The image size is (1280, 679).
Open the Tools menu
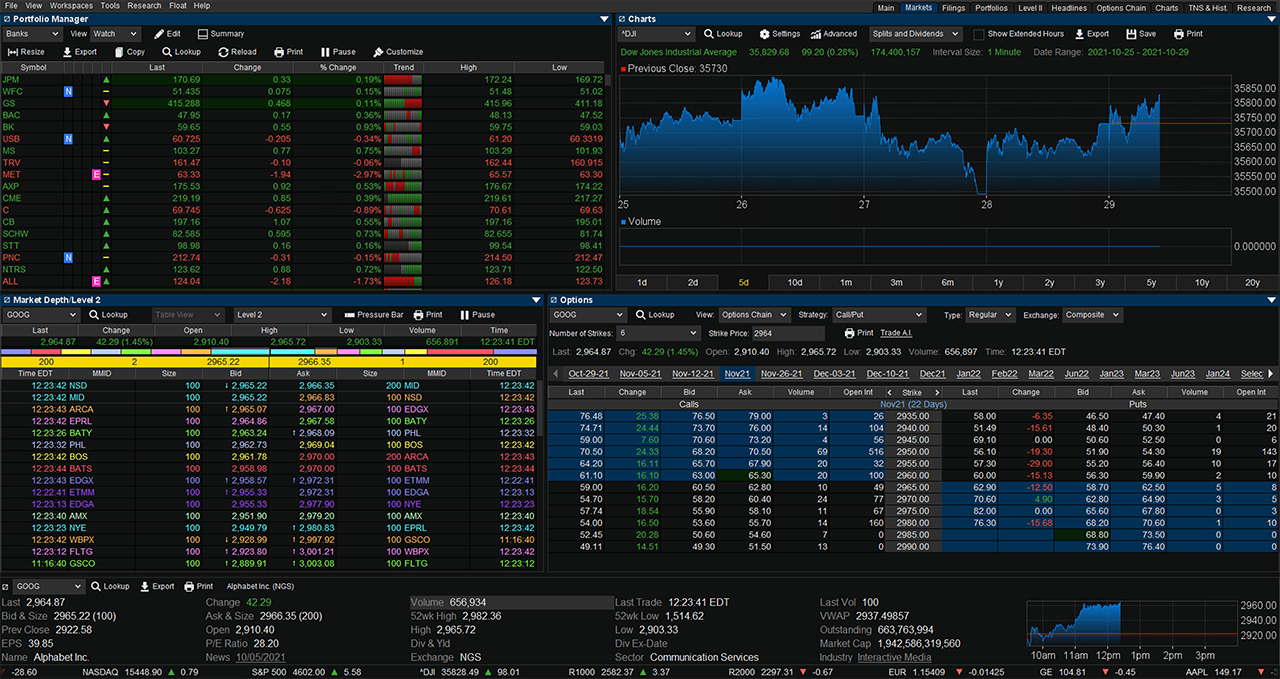click(110, 6)
